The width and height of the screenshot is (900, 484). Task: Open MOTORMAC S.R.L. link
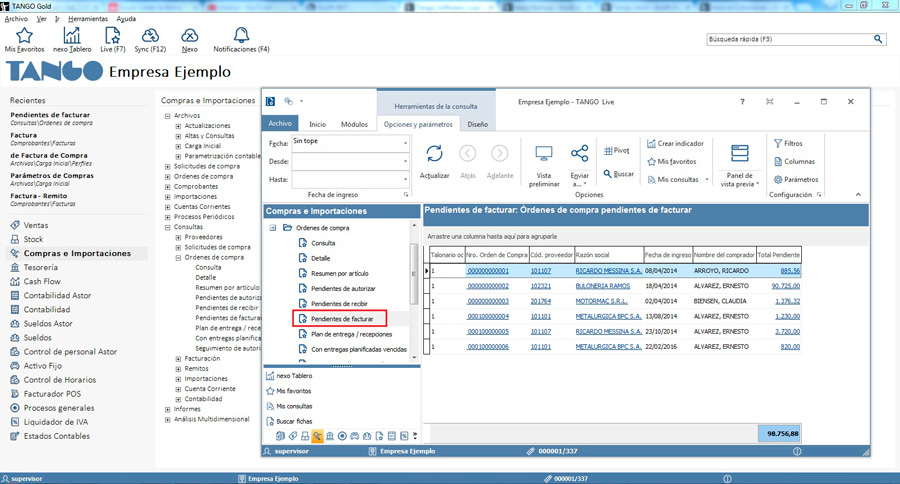pyautogui.click(x=602, y=301)
